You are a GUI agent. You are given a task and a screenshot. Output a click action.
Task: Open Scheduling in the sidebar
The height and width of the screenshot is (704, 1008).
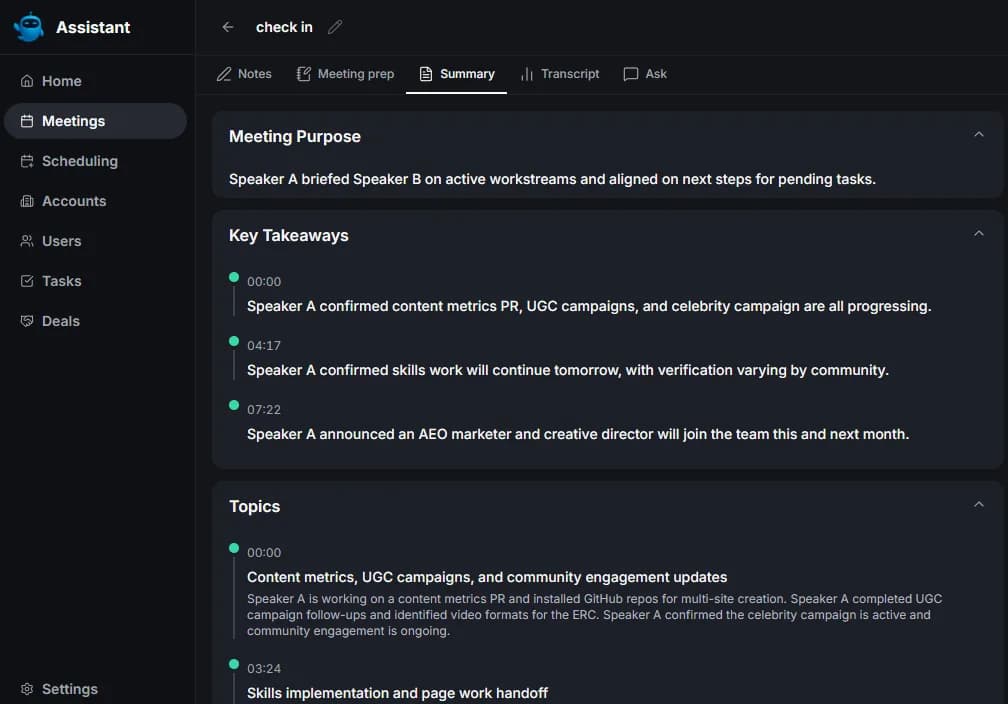click(x=95, y=161)
